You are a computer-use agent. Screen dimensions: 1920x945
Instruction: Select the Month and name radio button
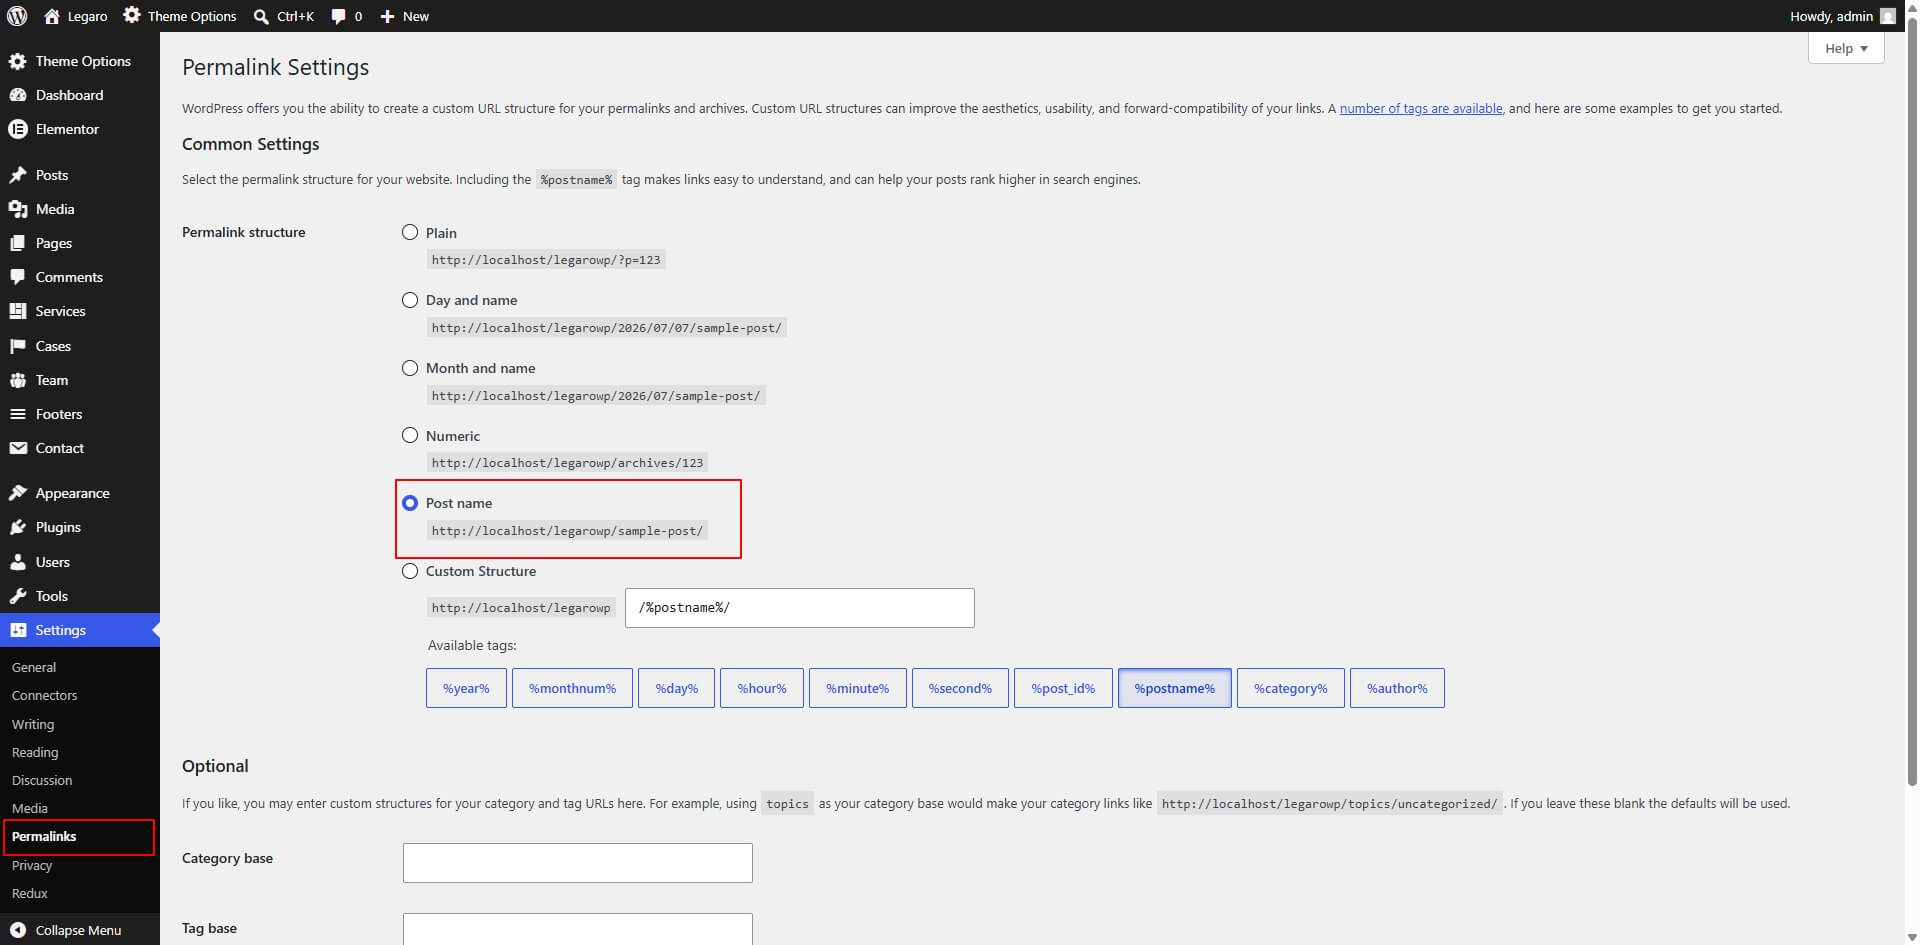[410, 368]
